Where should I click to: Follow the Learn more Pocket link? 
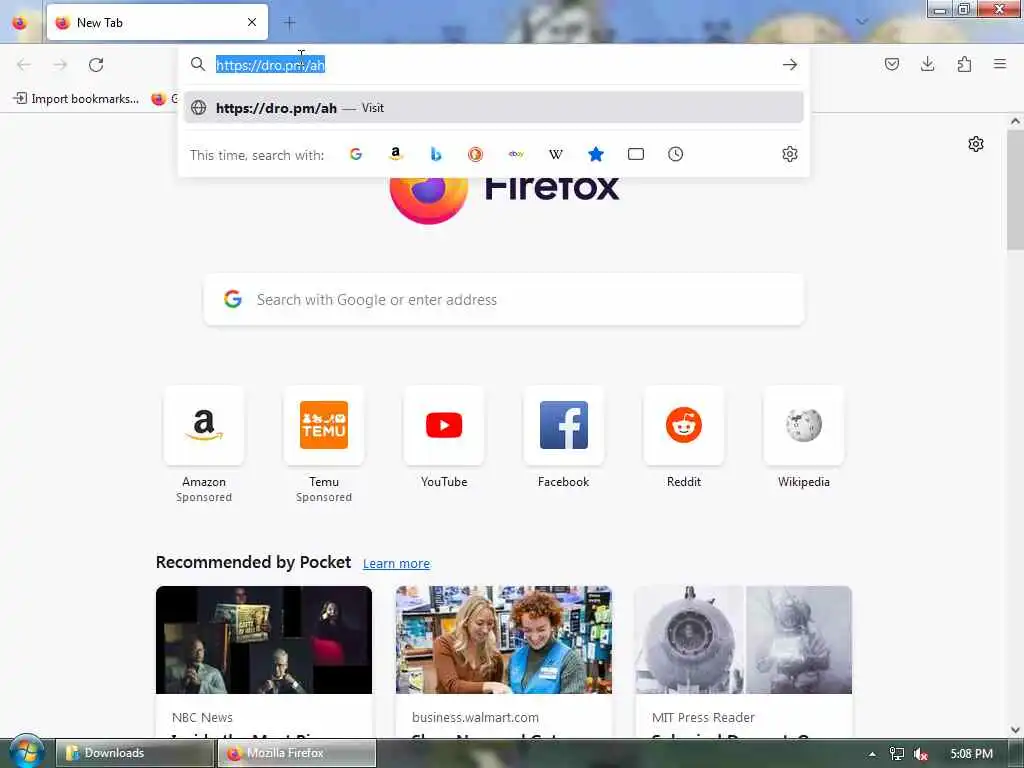[x=396, y=564]
